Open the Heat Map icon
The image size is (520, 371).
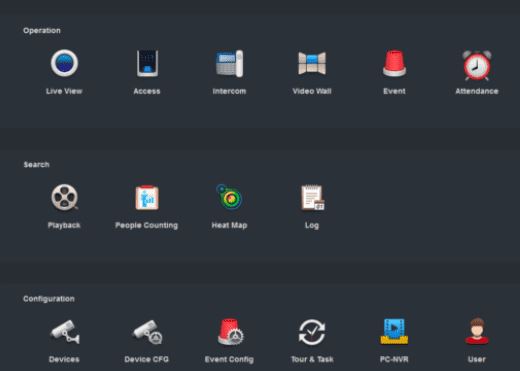(x=229, y=197)
